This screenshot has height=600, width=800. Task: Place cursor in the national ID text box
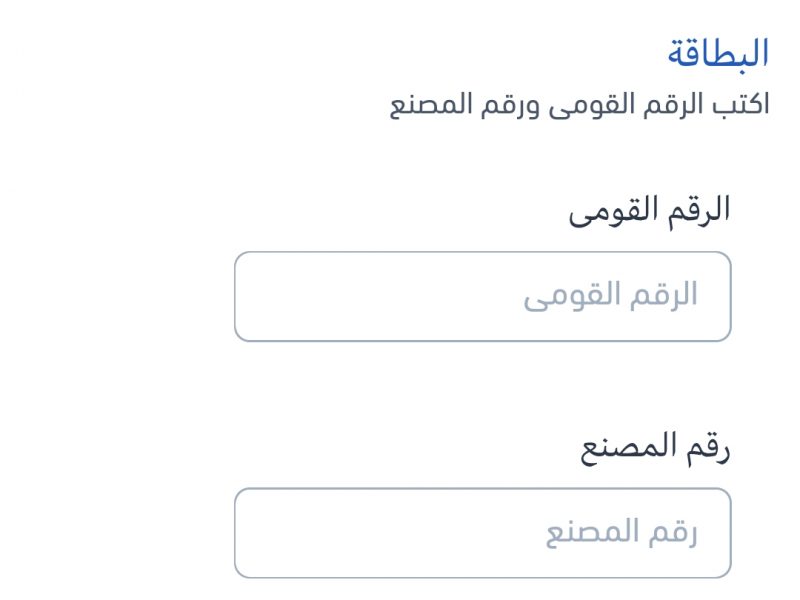tap(483, 296)
